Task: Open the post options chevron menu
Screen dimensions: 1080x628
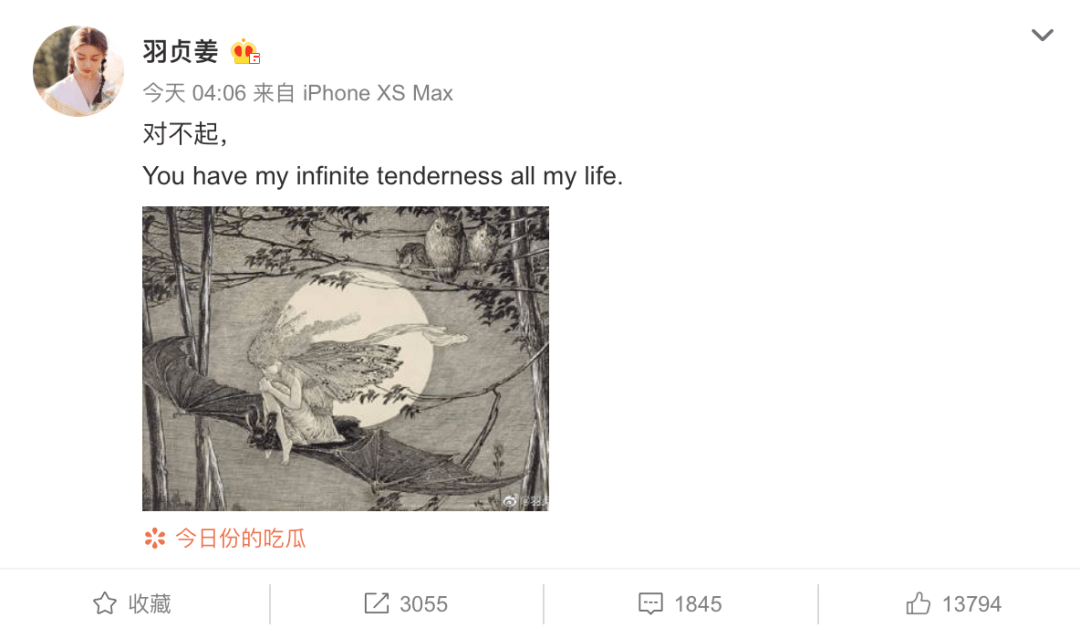Action: 1042,36
